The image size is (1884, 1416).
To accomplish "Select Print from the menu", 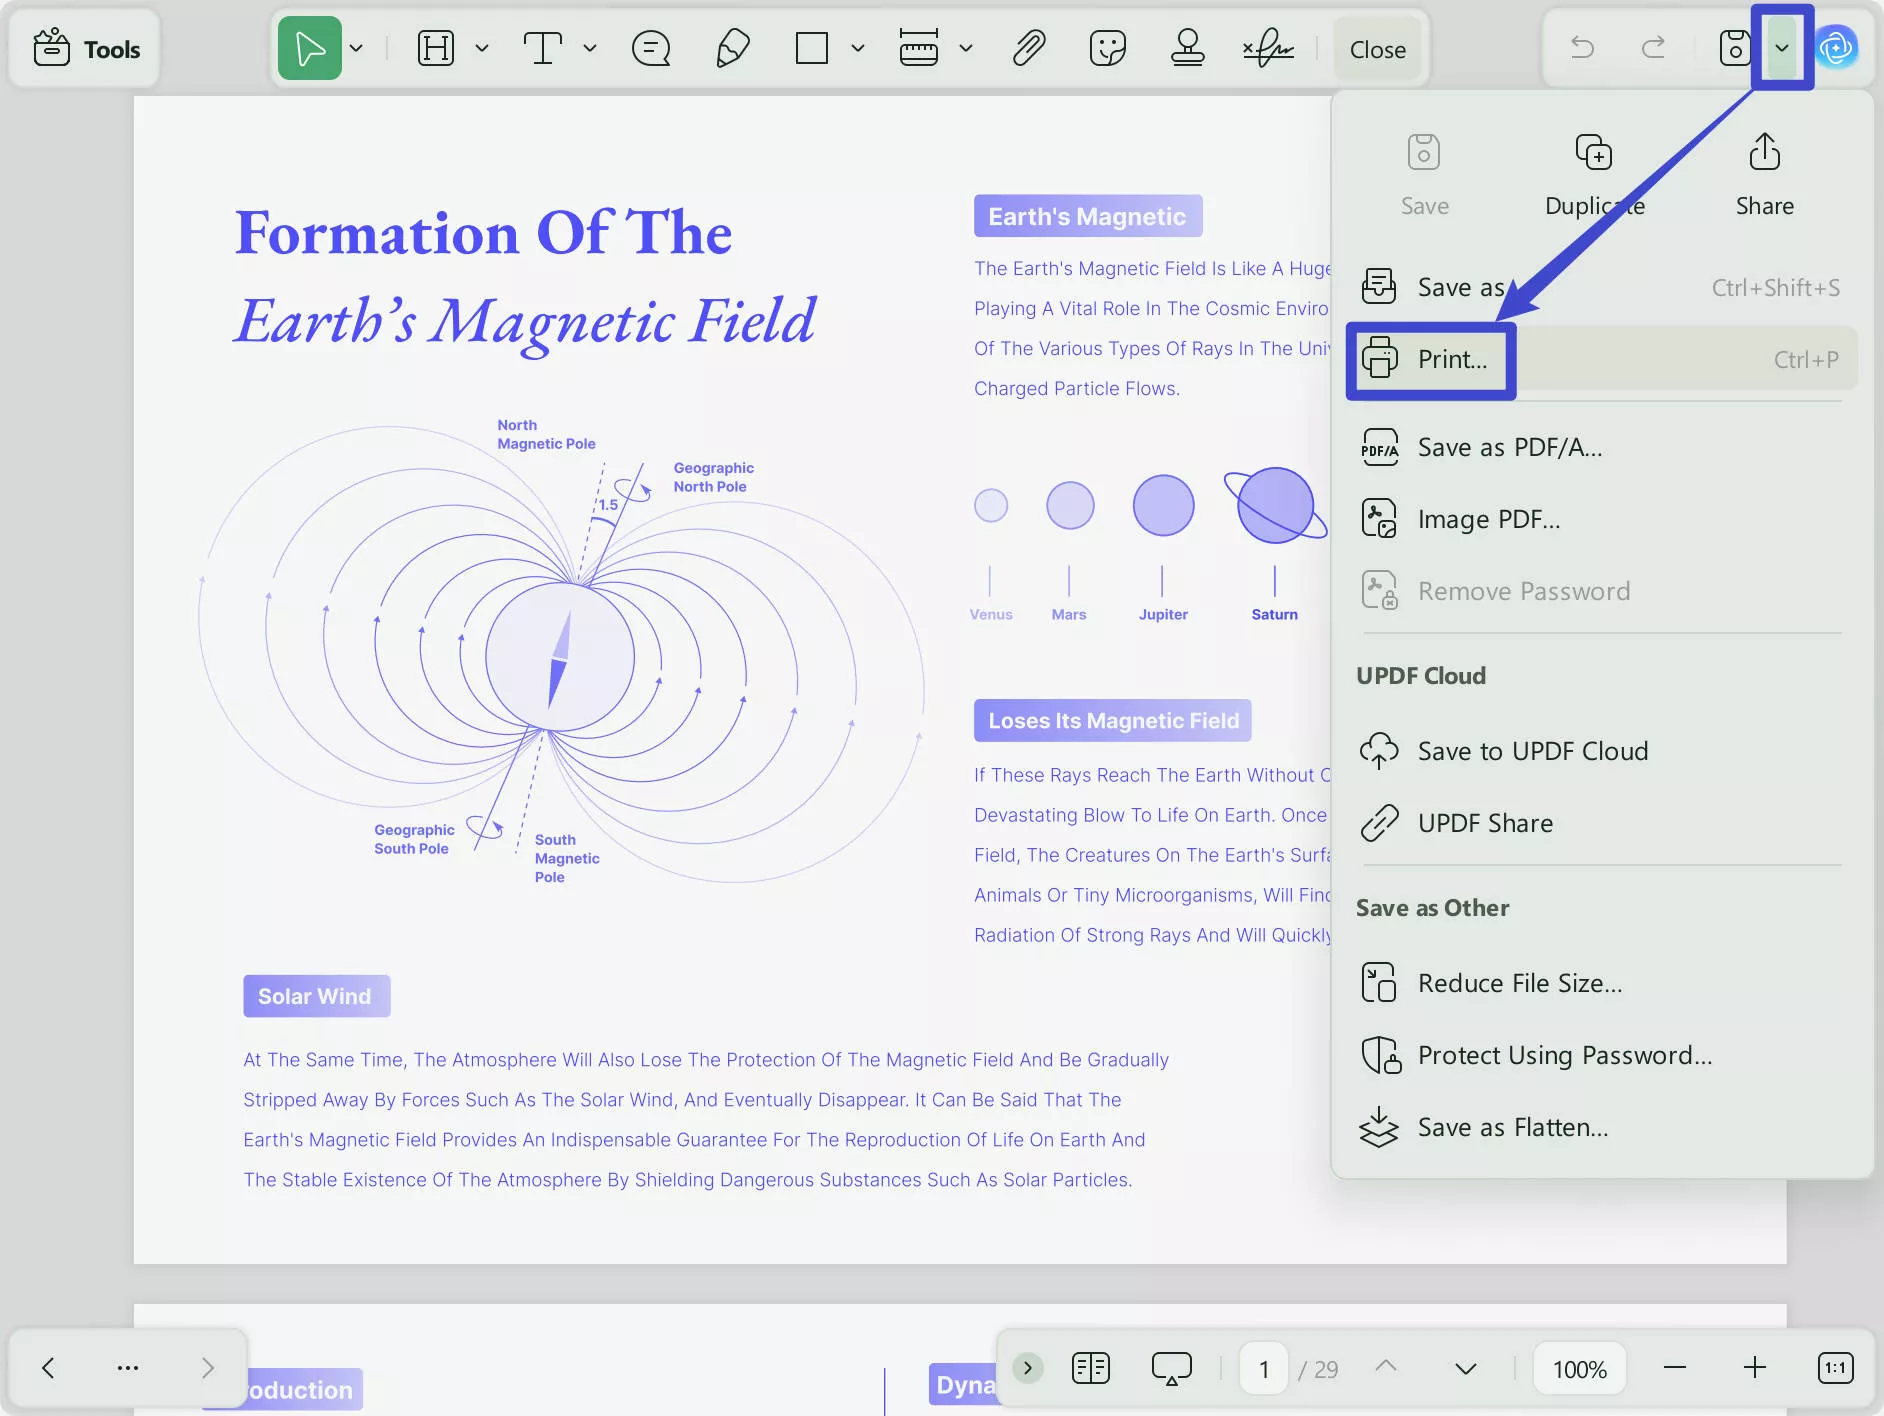I will point(1450,359).
